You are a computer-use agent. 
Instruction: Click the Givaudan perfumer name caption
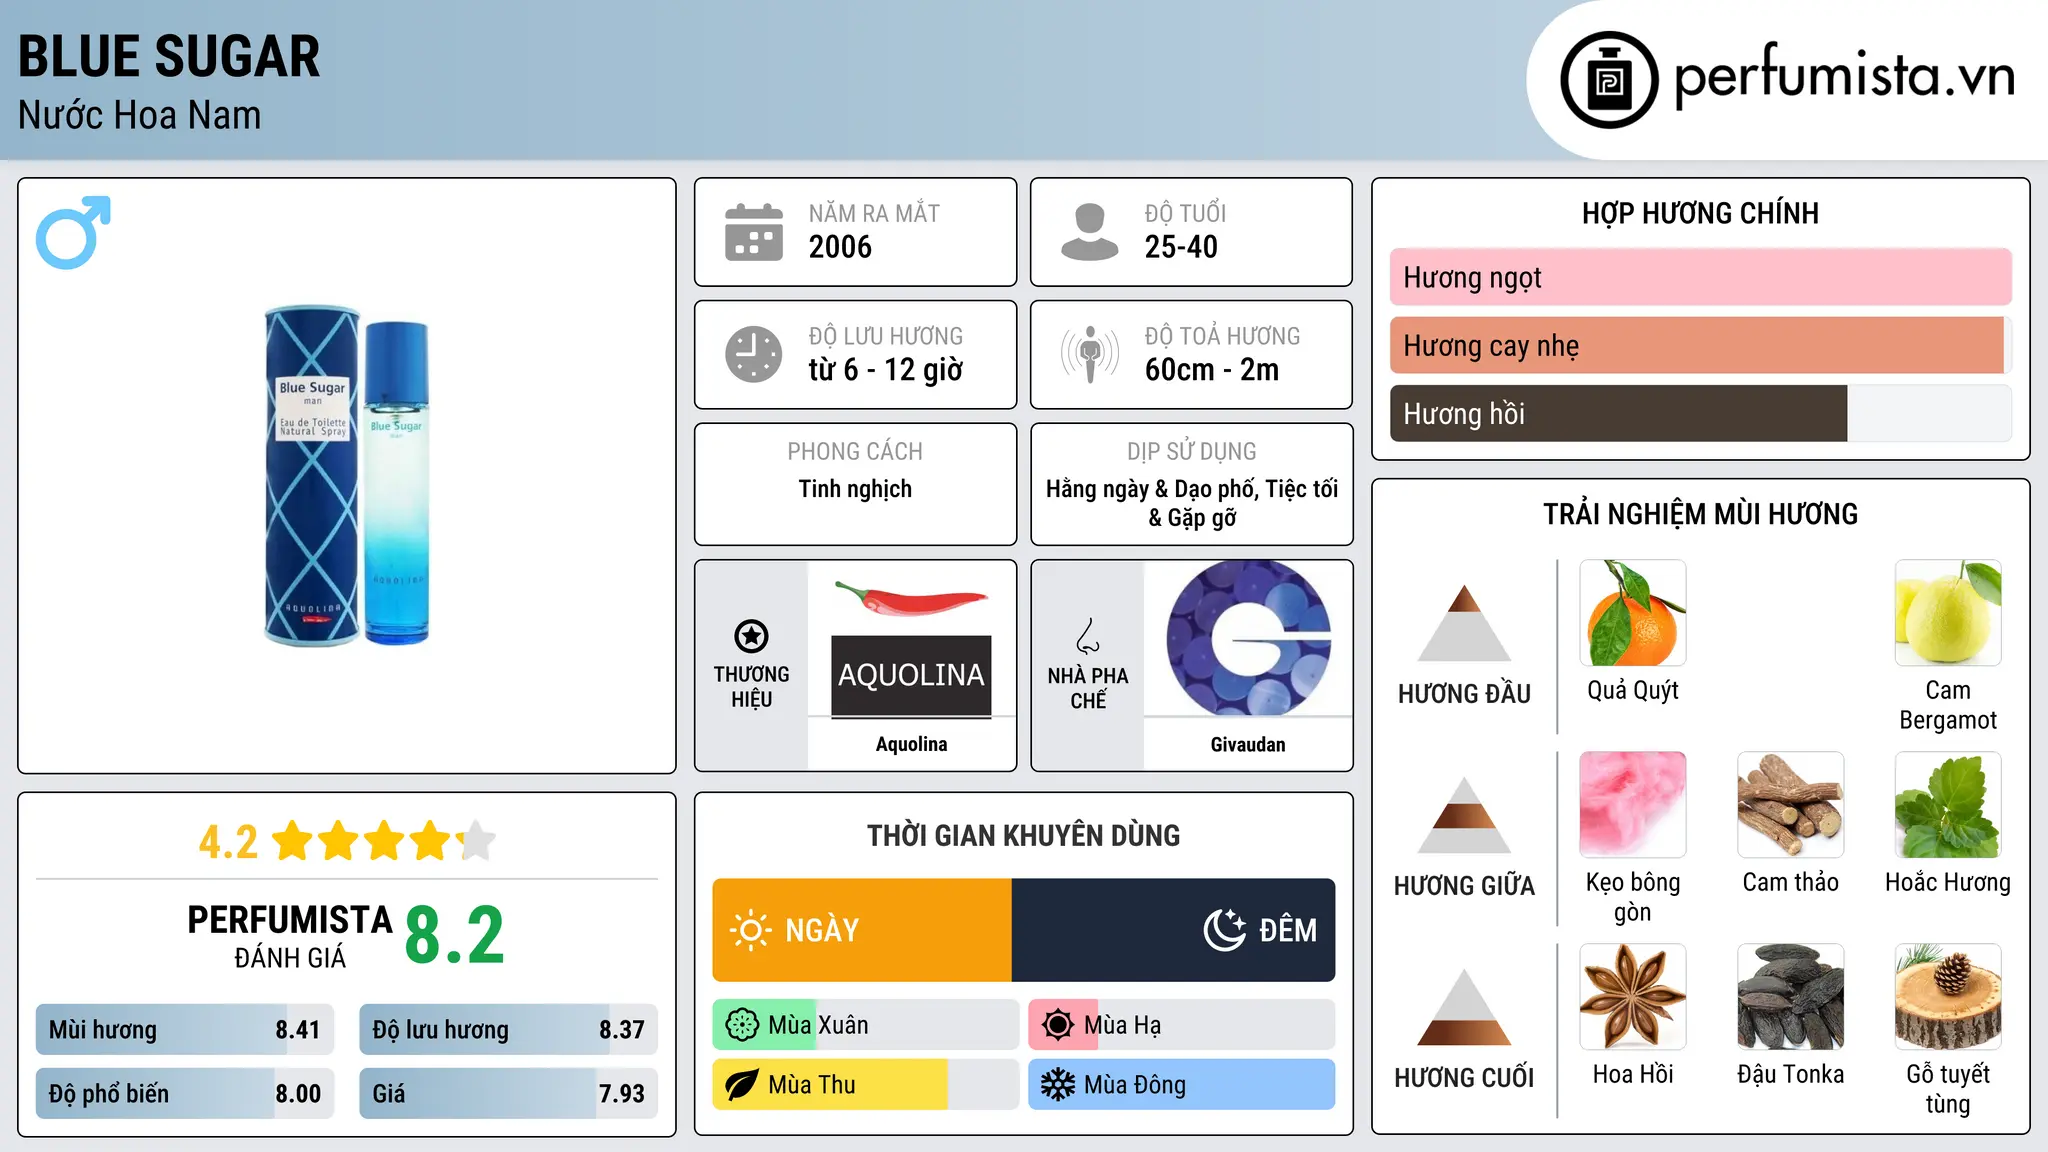tap(1248, 744)
